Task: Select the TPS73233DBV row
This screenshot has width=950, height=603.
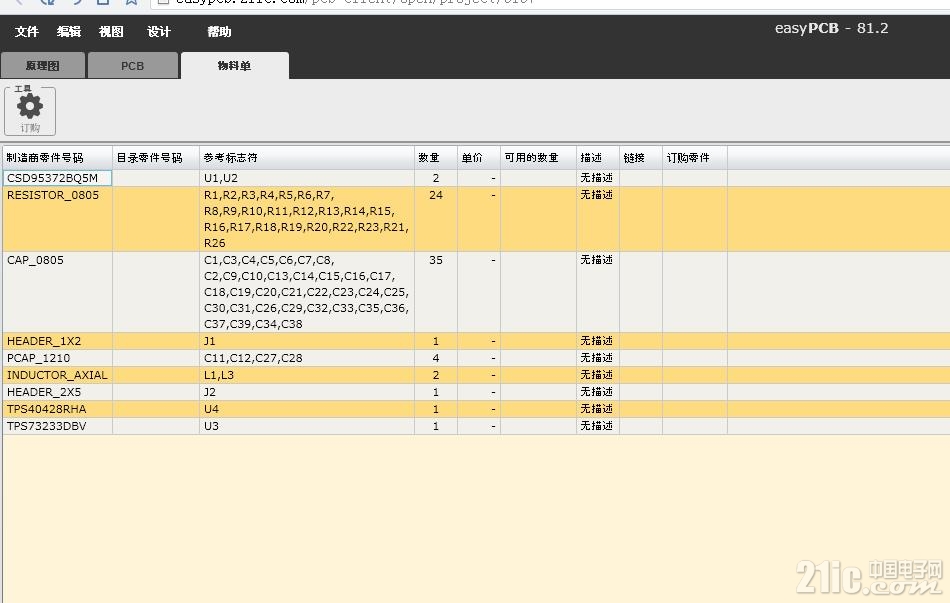Action: pyautogui.click(x=476, y=426)
